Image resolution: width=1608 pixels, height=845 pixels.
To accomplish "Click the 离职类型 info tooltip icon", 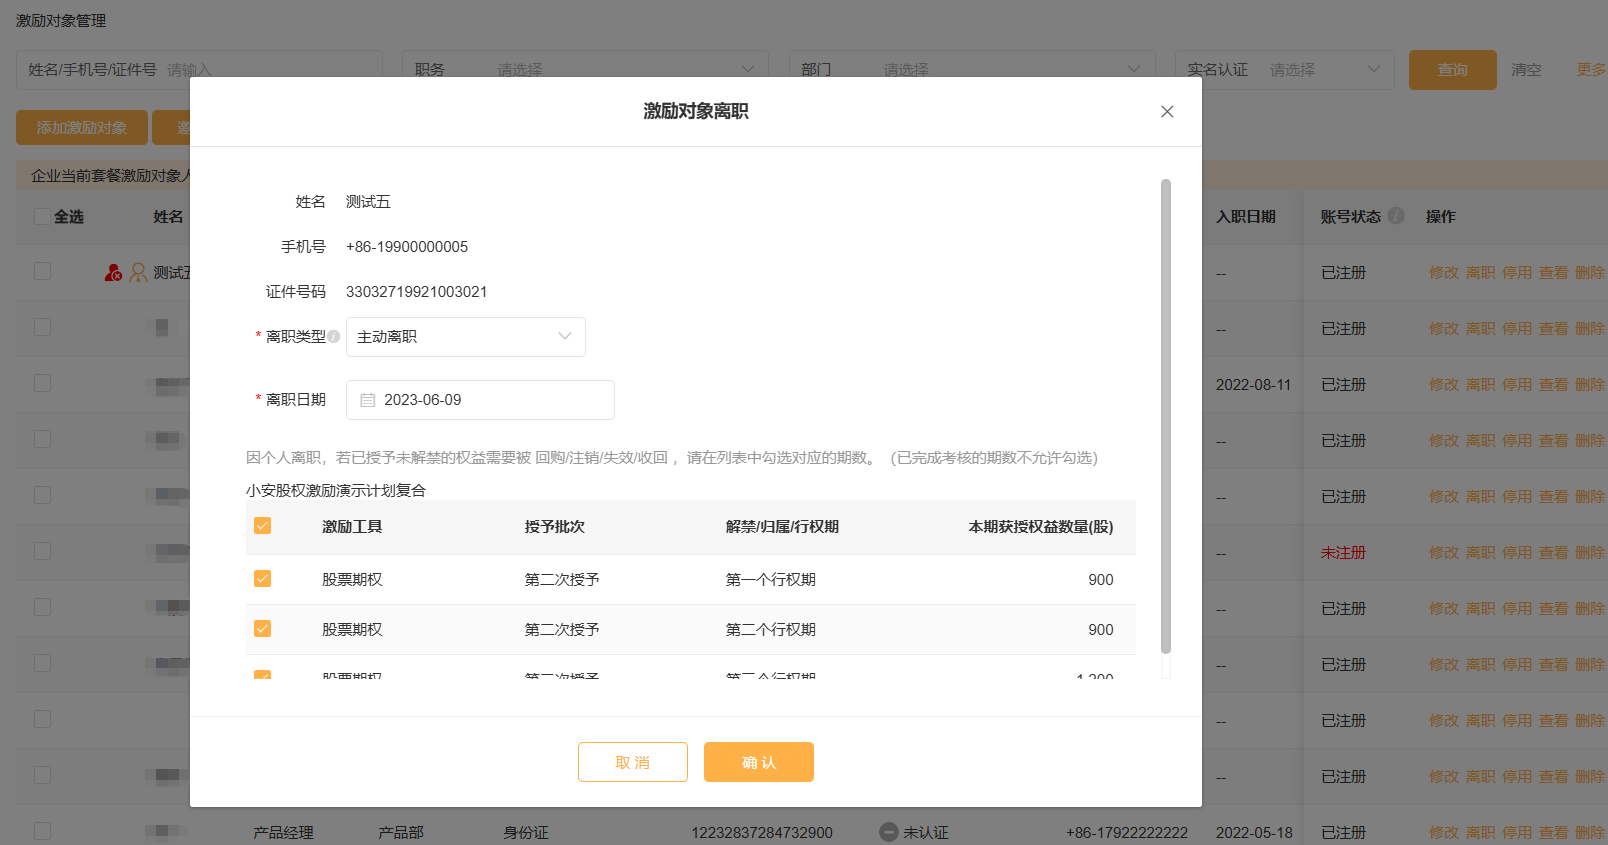I will coord(334,336).
